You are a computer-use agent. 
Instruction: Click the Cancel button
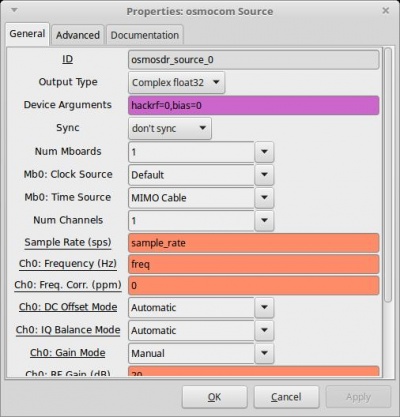286,397
